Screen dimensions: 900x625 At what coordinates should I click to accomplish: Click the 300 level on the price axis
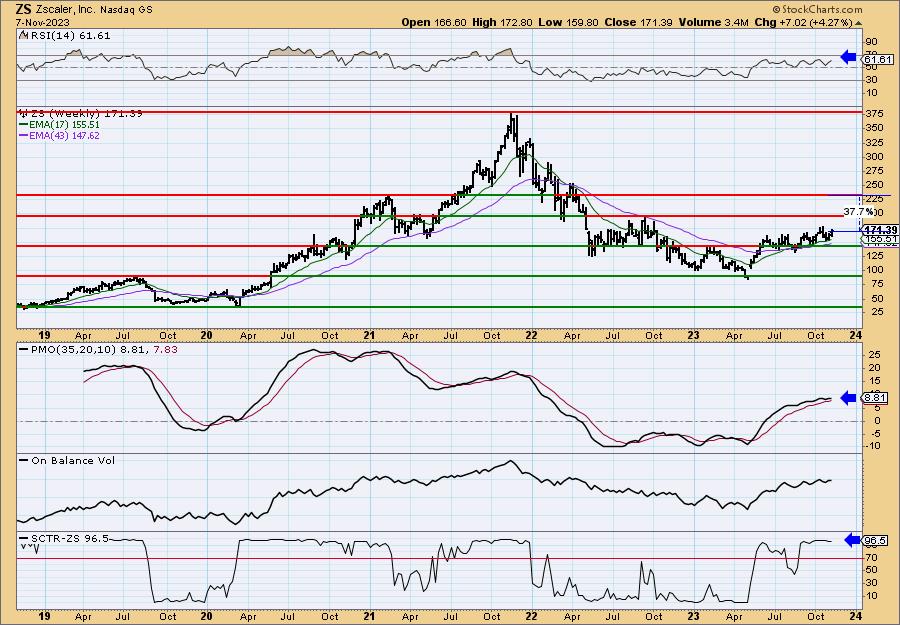pos(873,157)
